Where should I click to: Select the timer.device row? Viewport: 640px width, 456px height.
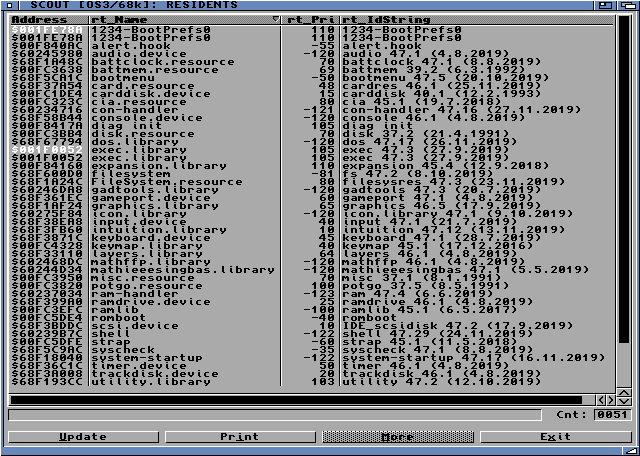[311, 366]
